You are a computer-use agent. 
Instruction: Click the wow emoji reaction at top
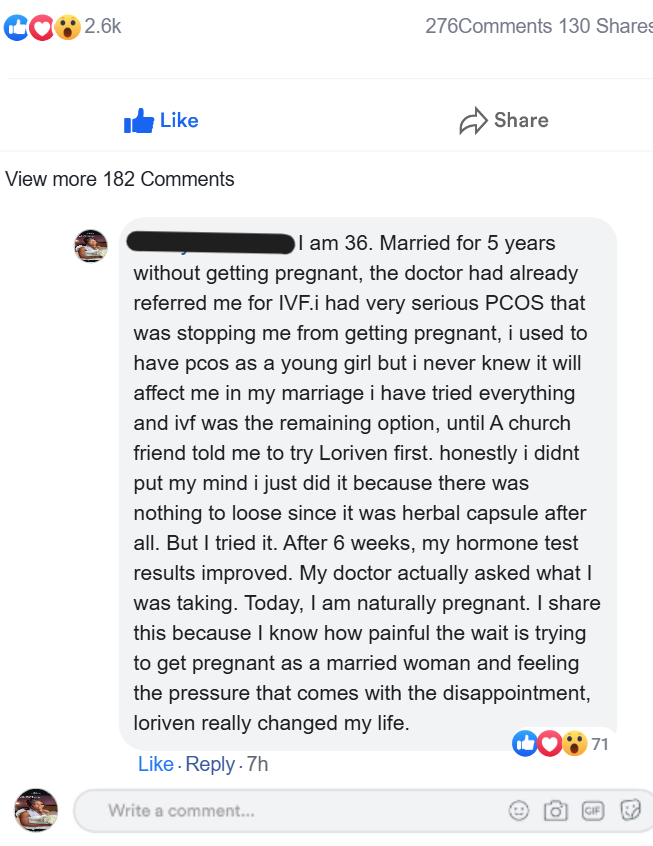tap(67, 27)
